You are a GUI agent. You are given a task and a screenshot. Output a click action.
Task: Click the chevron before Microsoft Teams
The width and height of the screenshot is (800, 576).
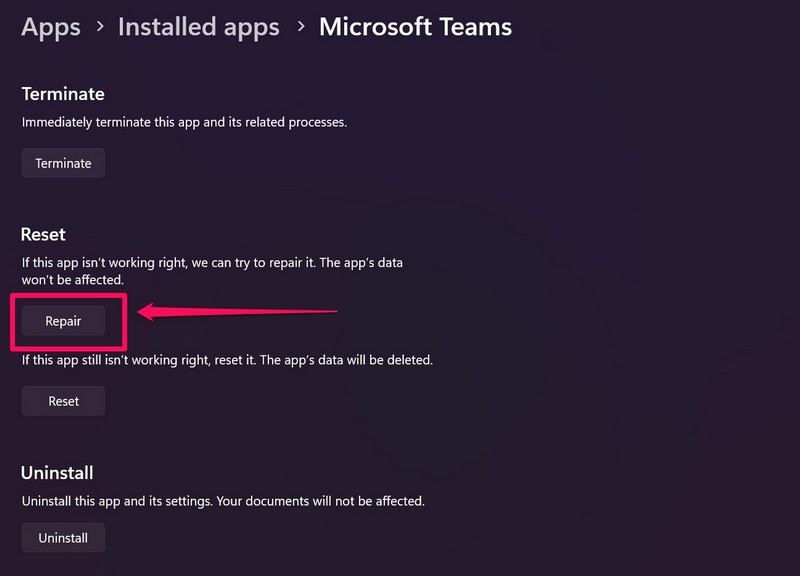pyautogui.click(x=299, y=27)
